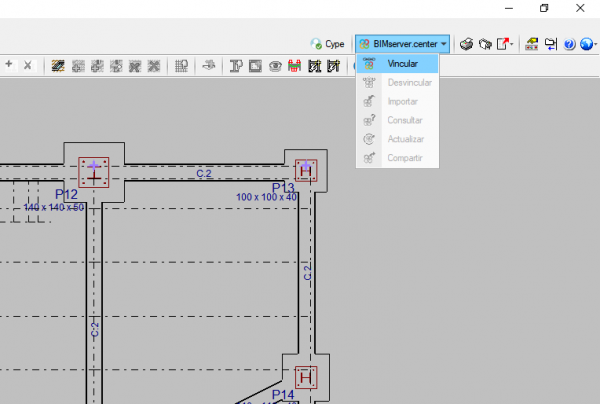
Task: Click the horizontal C.2 beam label
Action: pyautogui.click(x=204, y=174)
